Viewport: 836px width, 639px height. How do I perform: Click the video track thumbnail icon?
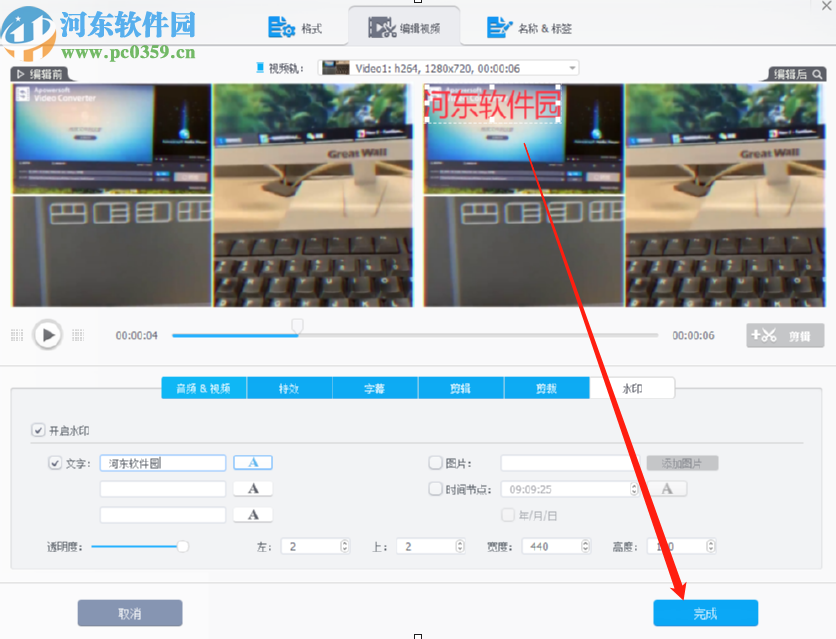coord(336,68)
